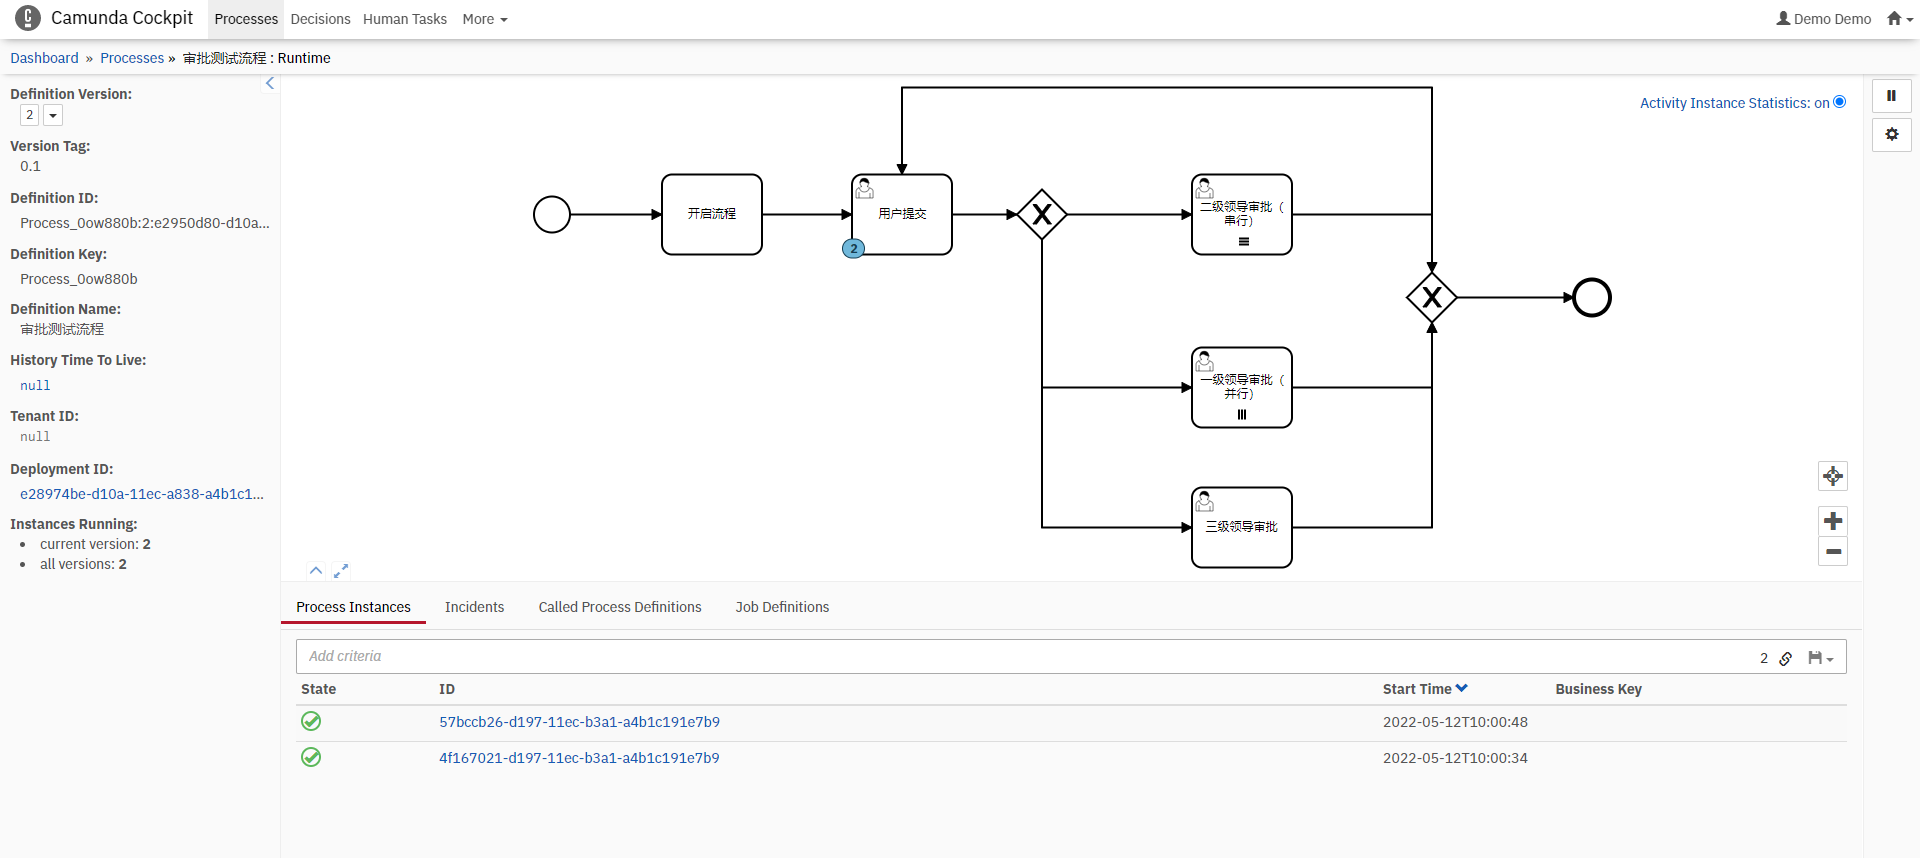Switch to the Job Definitions tab
This screenshot has width=1920, height=858.
click(x=782, y=607)
